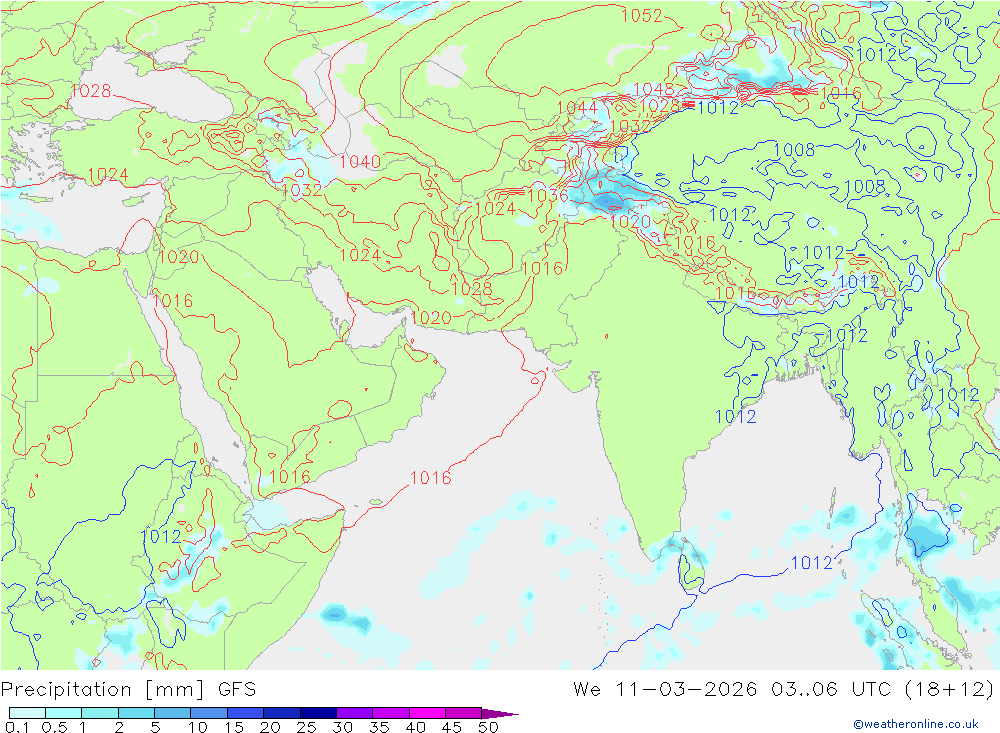The height and width of the screenshot is (733, 1000).
Task: Click the date 'We 11-03-2026 03..06 UTC (18+12)'
Action: tap(783, 690)
